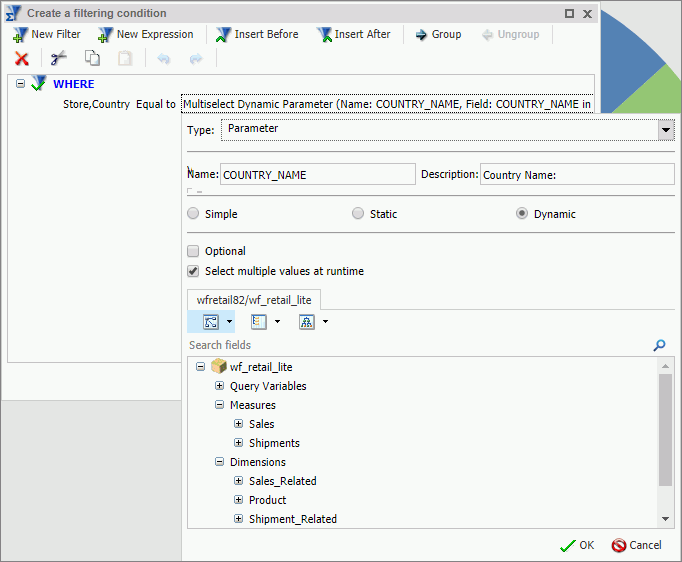This screenshot has width=682, height=562.
Task: Click the search fields magnifier icon
Action: 659,345
